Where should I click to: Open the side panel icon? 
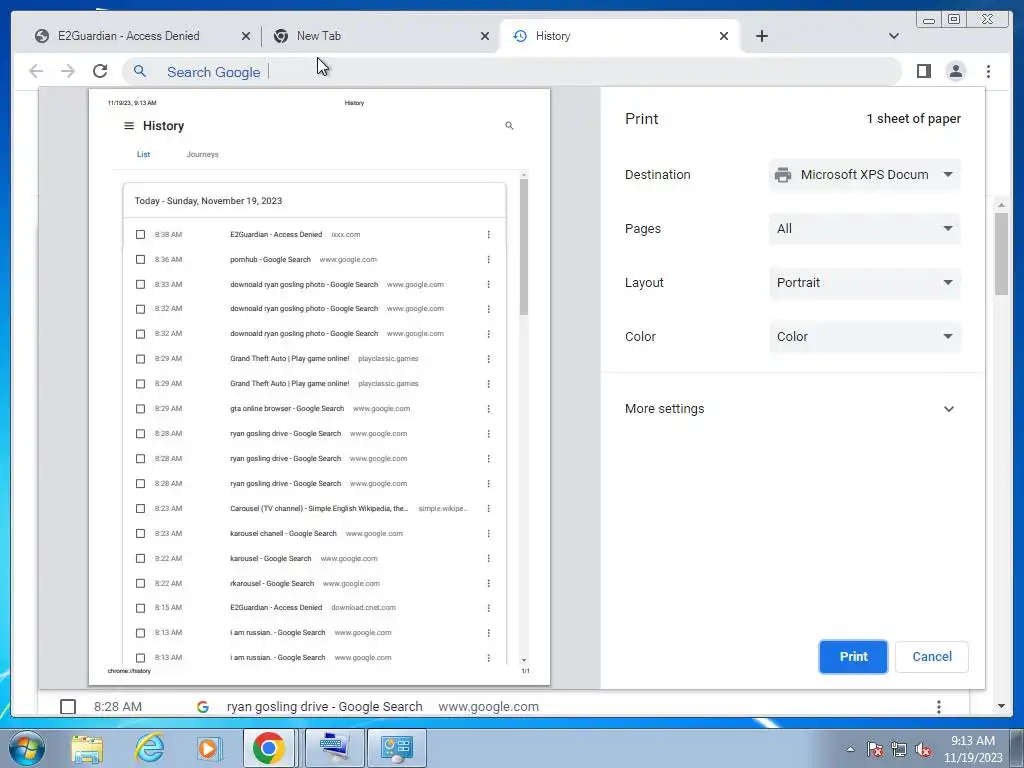click(923, 71)
